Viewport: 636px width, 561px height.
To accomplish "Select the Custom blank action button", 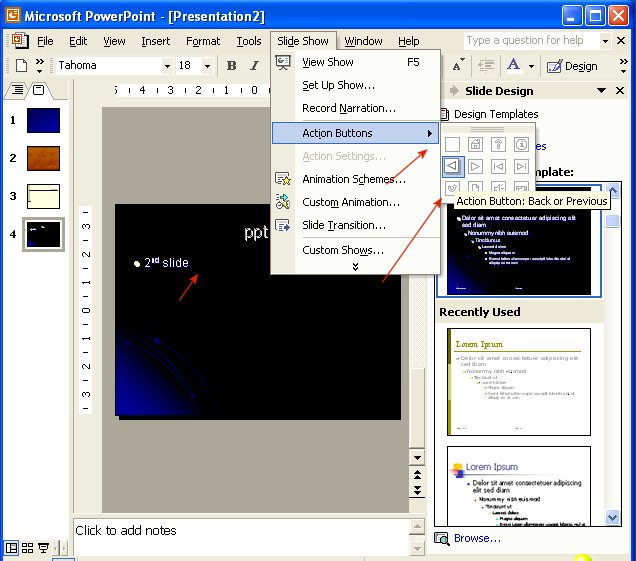I will 452,144.
